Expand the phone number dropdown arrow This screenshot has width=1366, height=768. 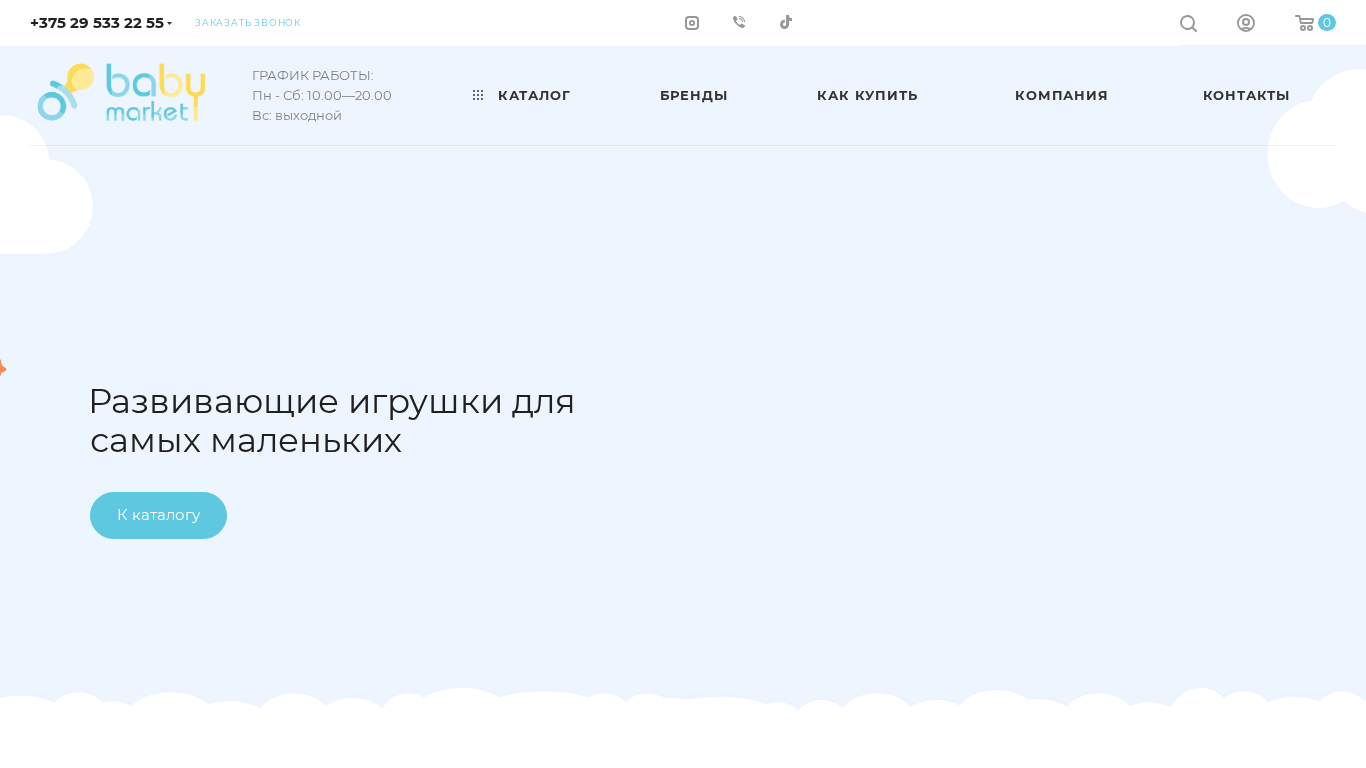(x=169, y=23)
